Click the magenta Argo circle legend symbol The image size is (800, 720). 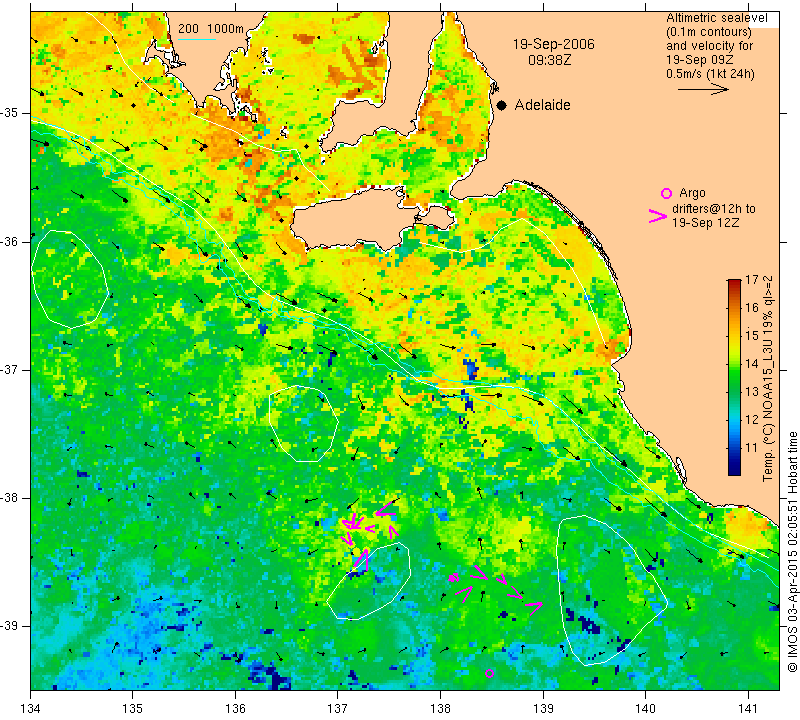(x=666, y=193)
